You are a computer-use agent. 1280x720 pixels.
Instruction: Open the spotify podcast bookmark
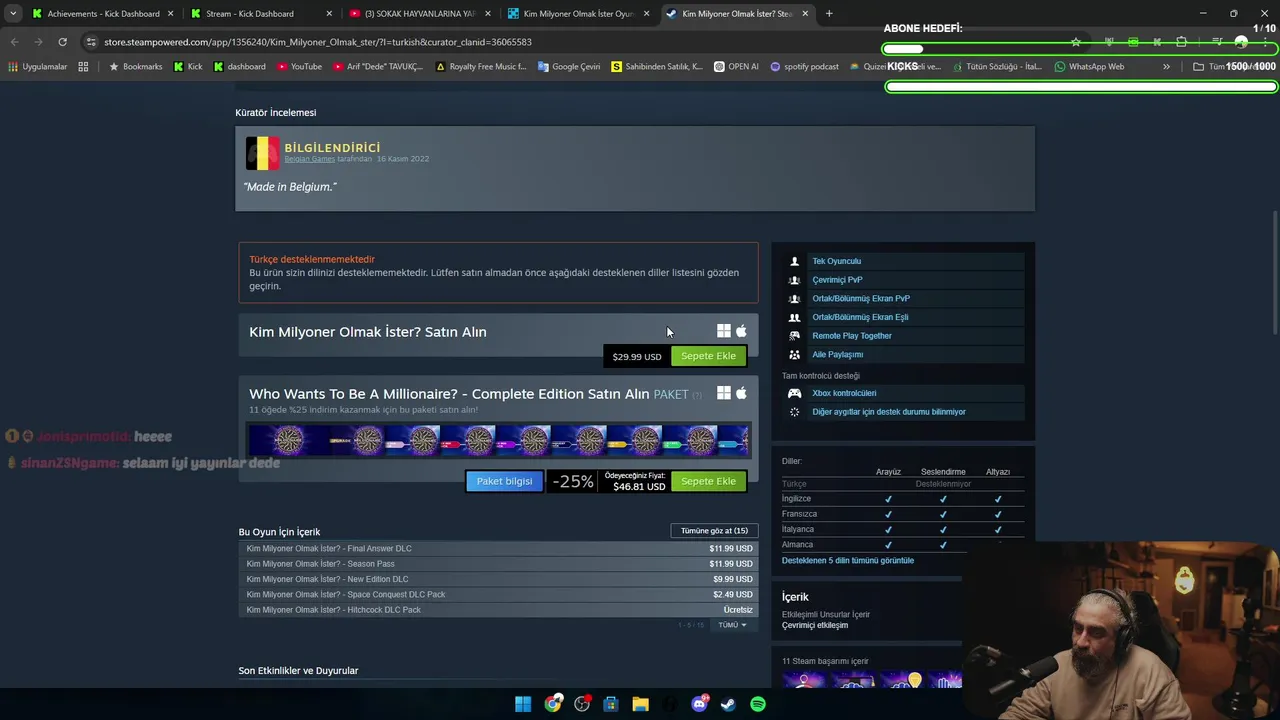pos(804,66)
